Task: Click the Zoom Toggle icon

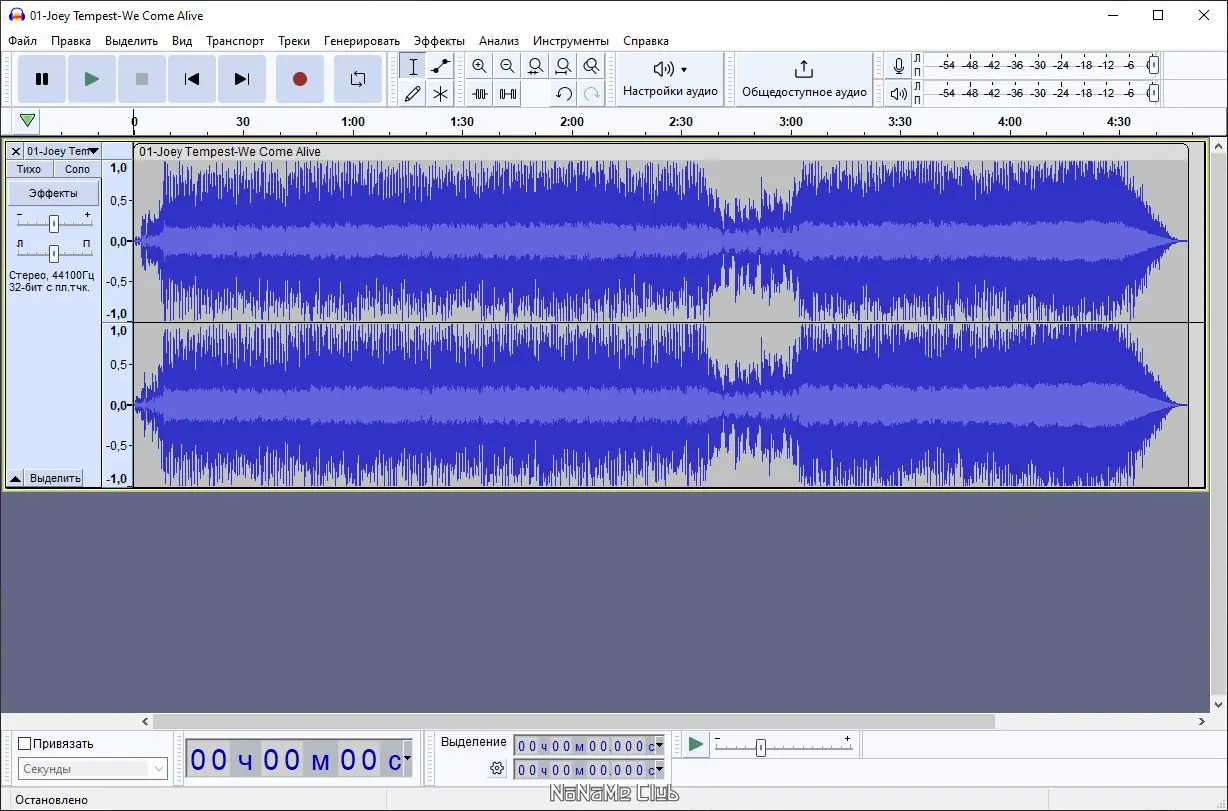Action: pos(592,67)
